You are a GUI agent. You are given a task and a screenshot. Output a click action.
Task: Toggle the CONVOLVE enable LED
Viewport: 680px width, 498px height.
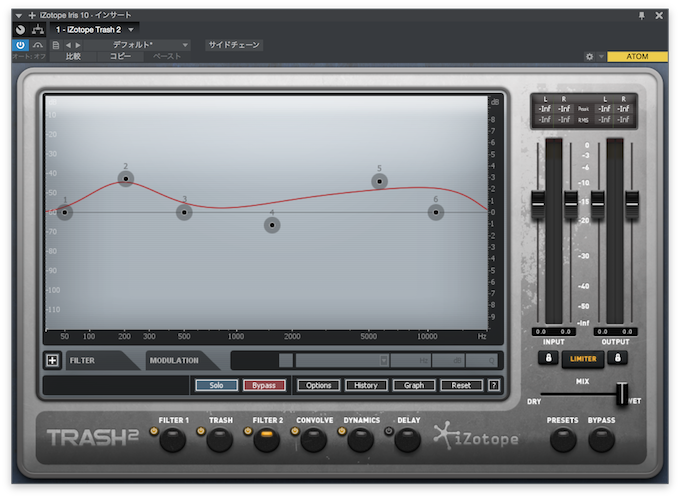295,431
